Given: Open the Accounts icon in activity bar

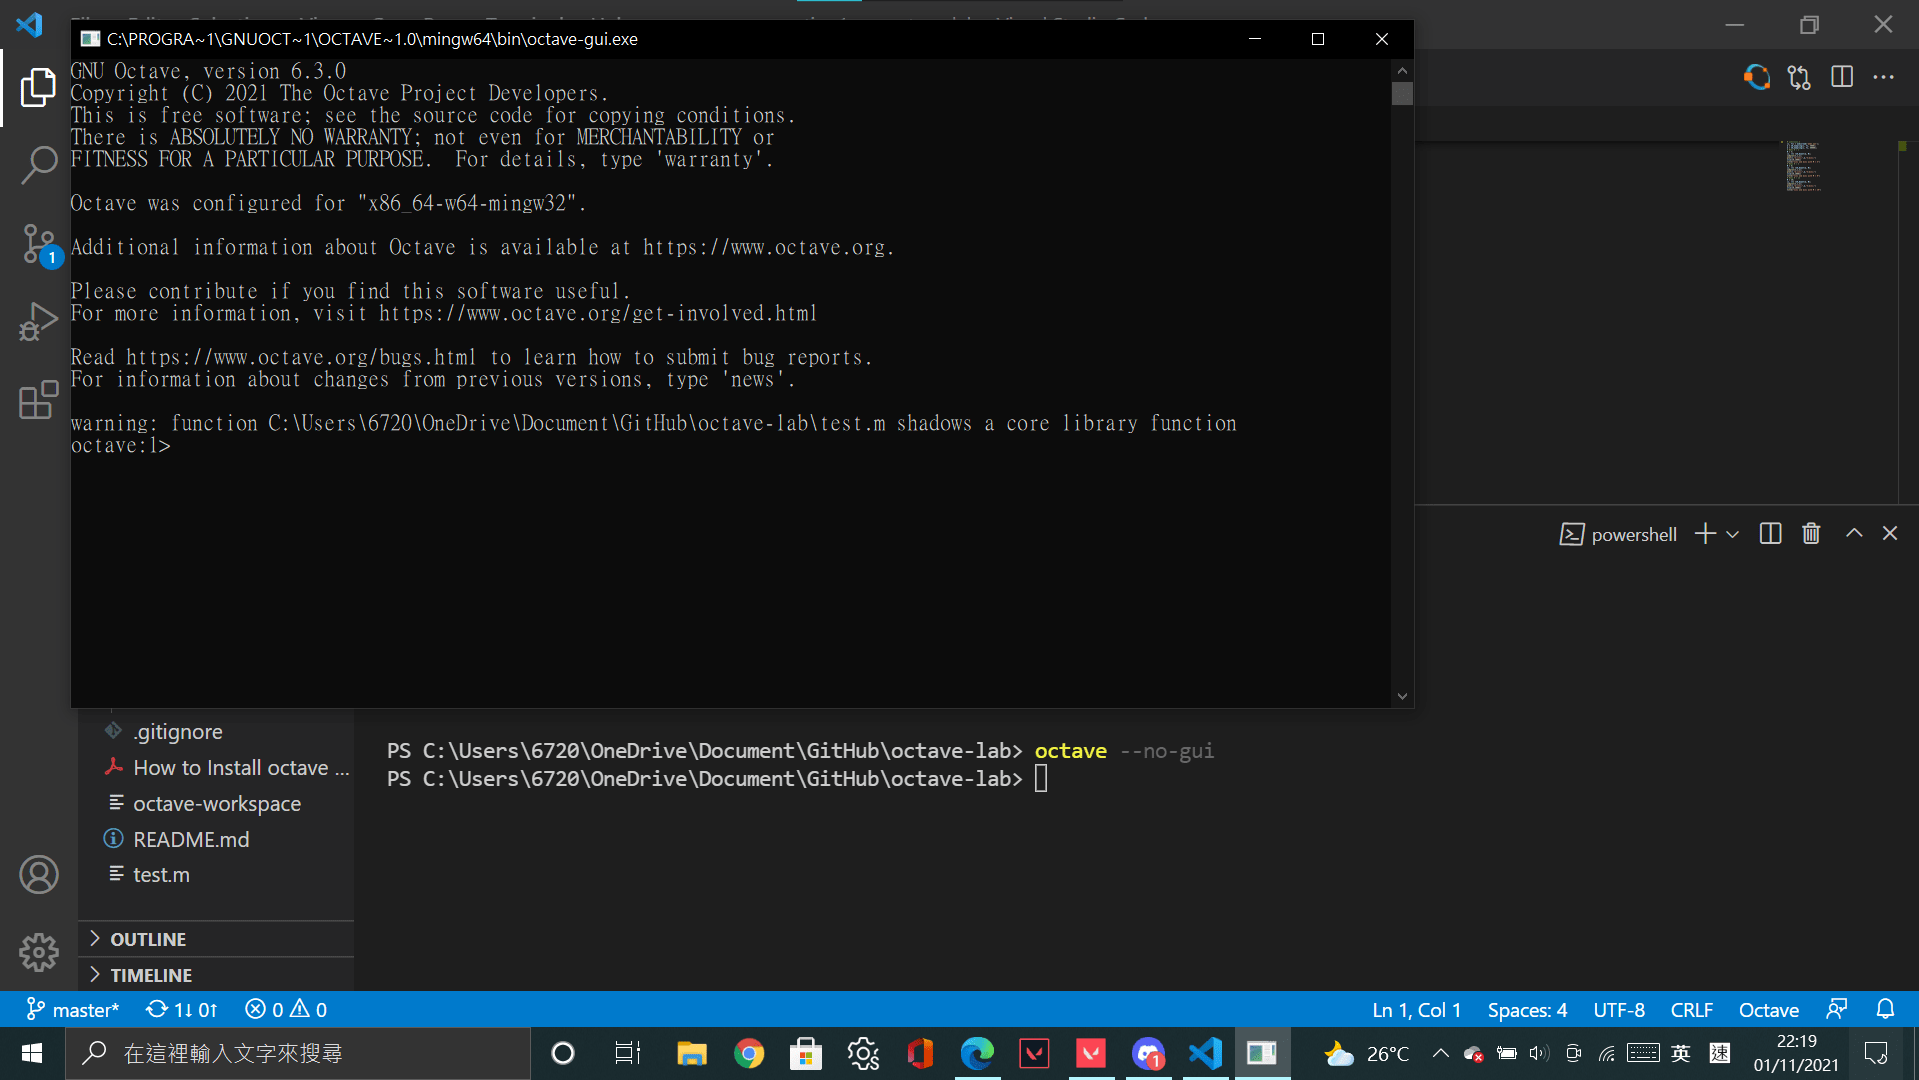Looking at the screenshot, I should (38, 874).
